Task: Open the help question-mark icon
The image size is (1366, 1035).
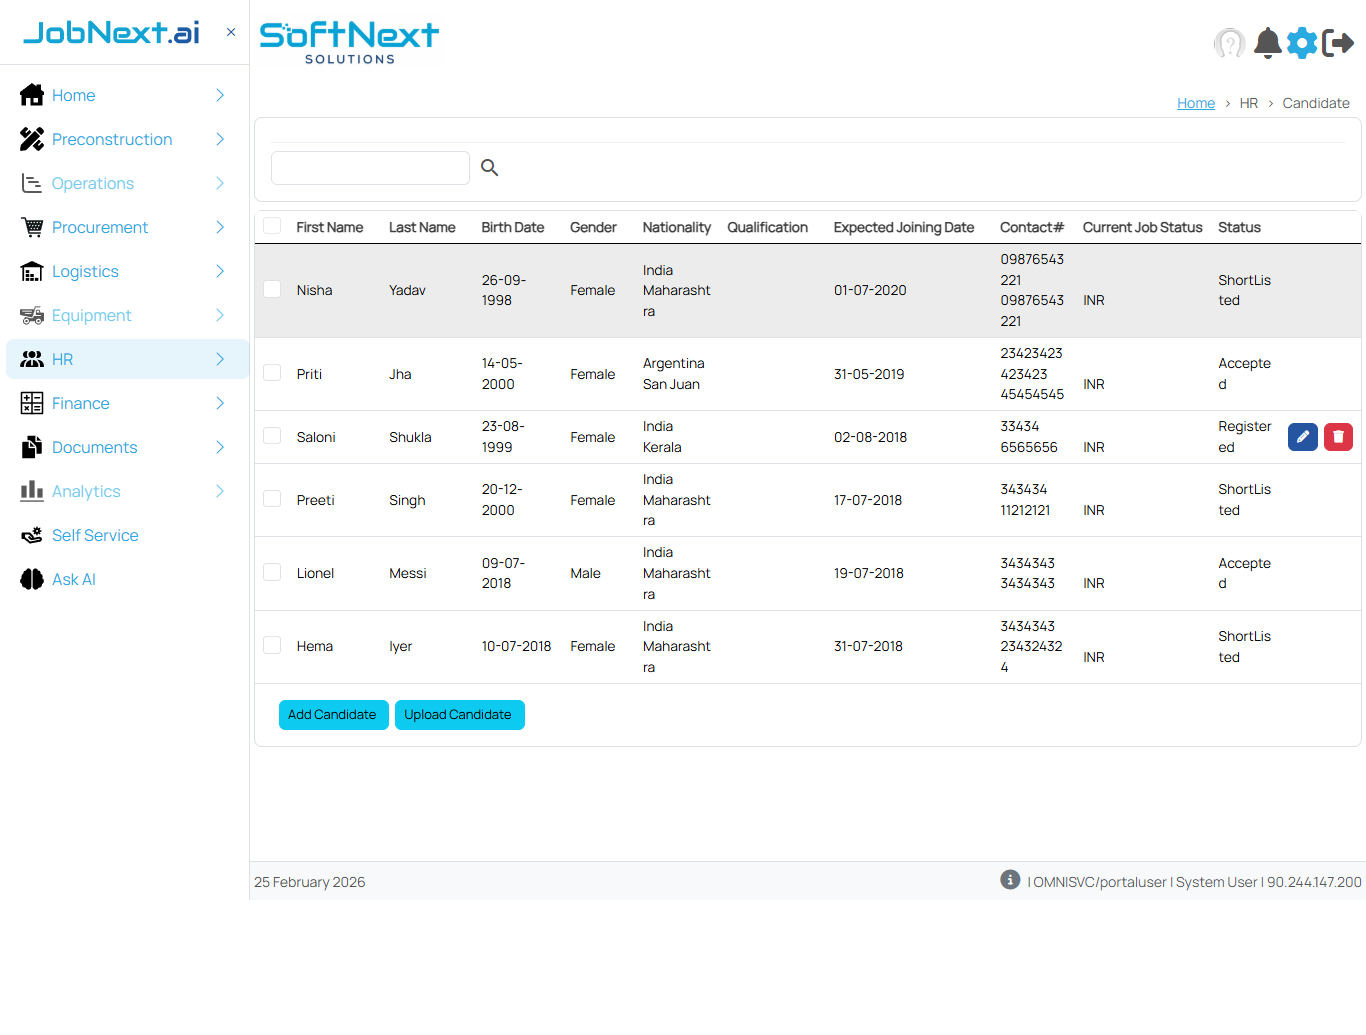Action: click(1230, 43)
